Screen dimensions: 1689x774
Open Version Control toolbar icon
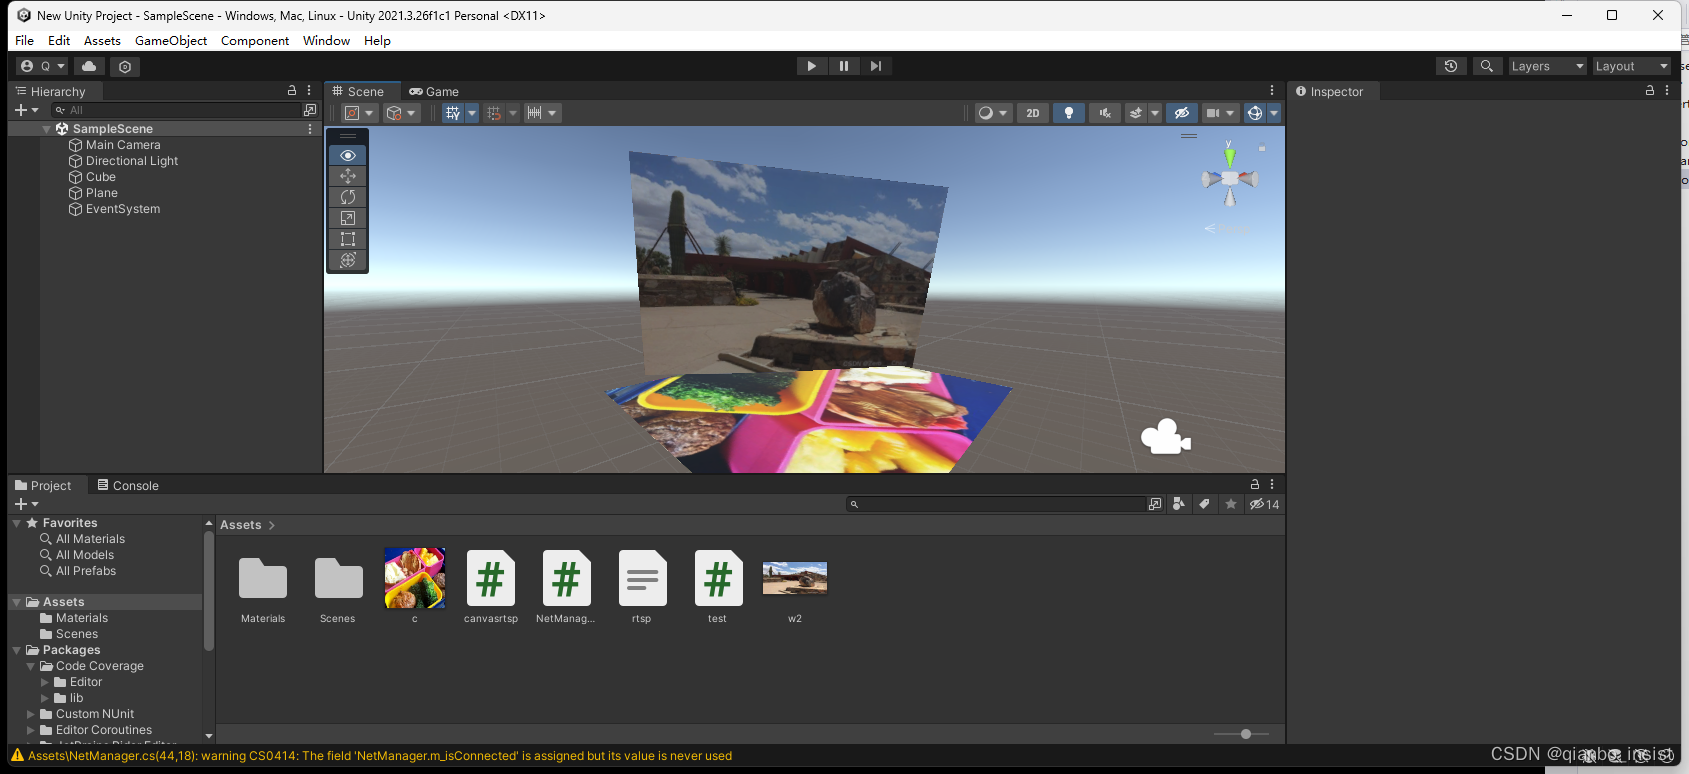coord(125,66)
